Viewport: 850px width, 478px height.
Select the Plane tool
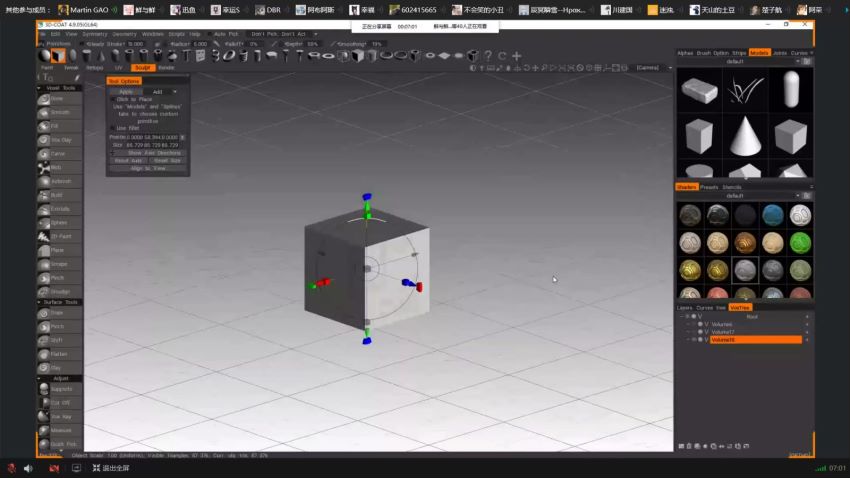(x=59, y=250)
